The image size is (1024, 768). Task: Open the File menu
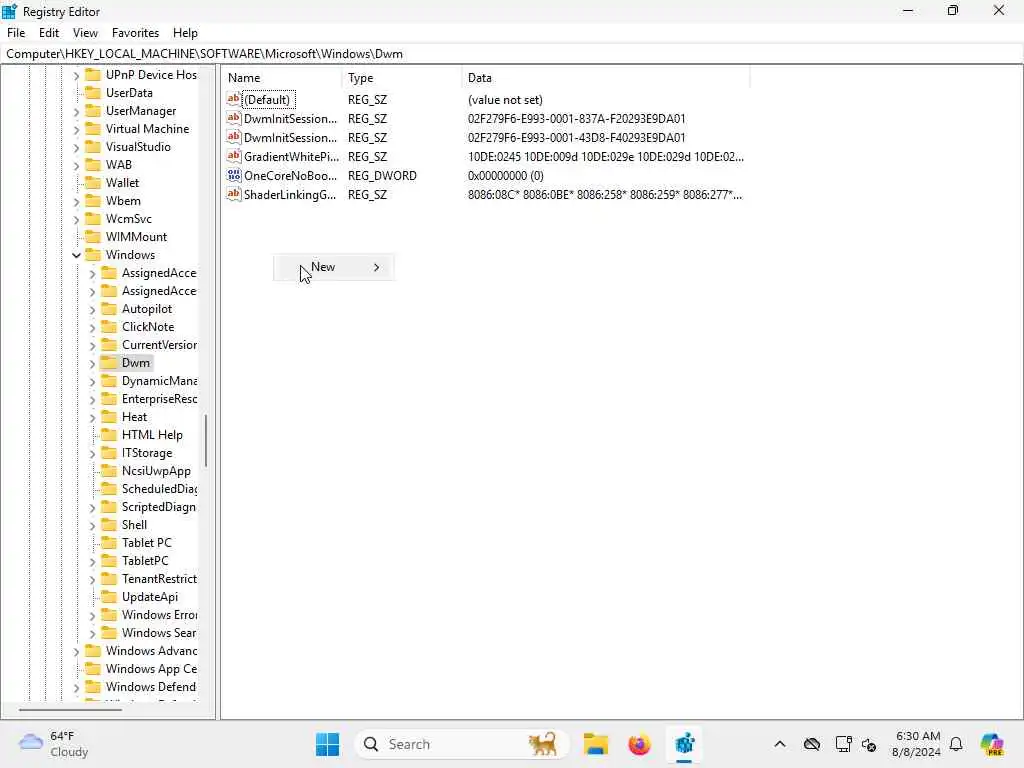tap(16, 33)
